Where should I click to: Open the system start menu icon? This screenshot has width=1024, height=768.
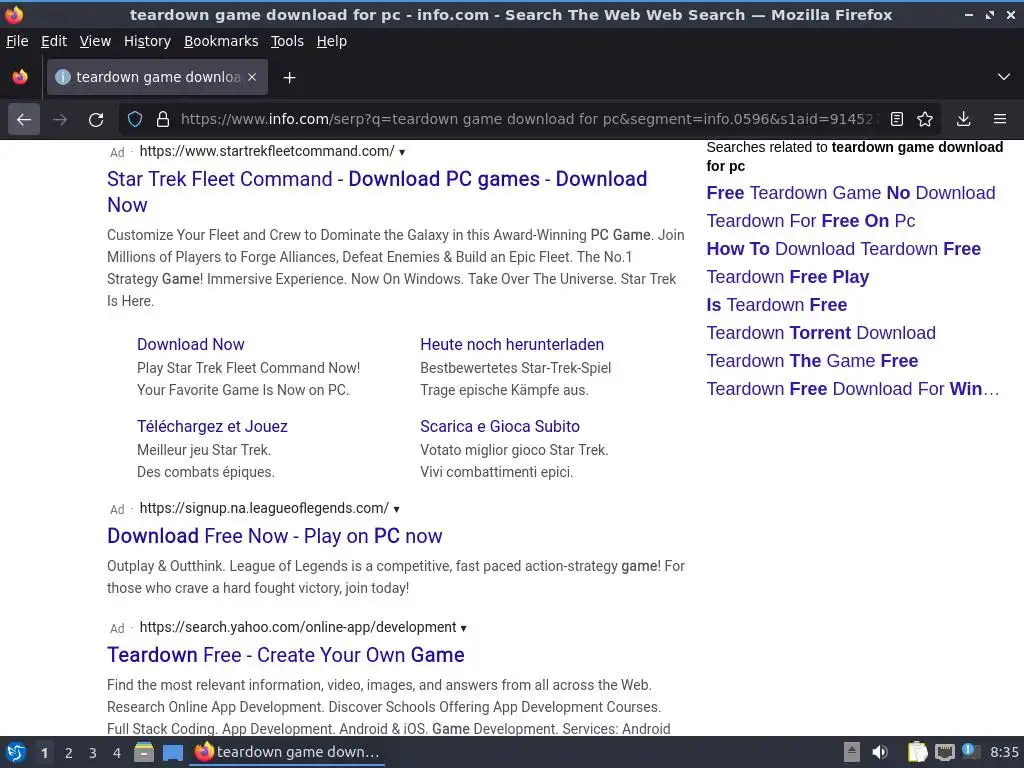point(16,752)
